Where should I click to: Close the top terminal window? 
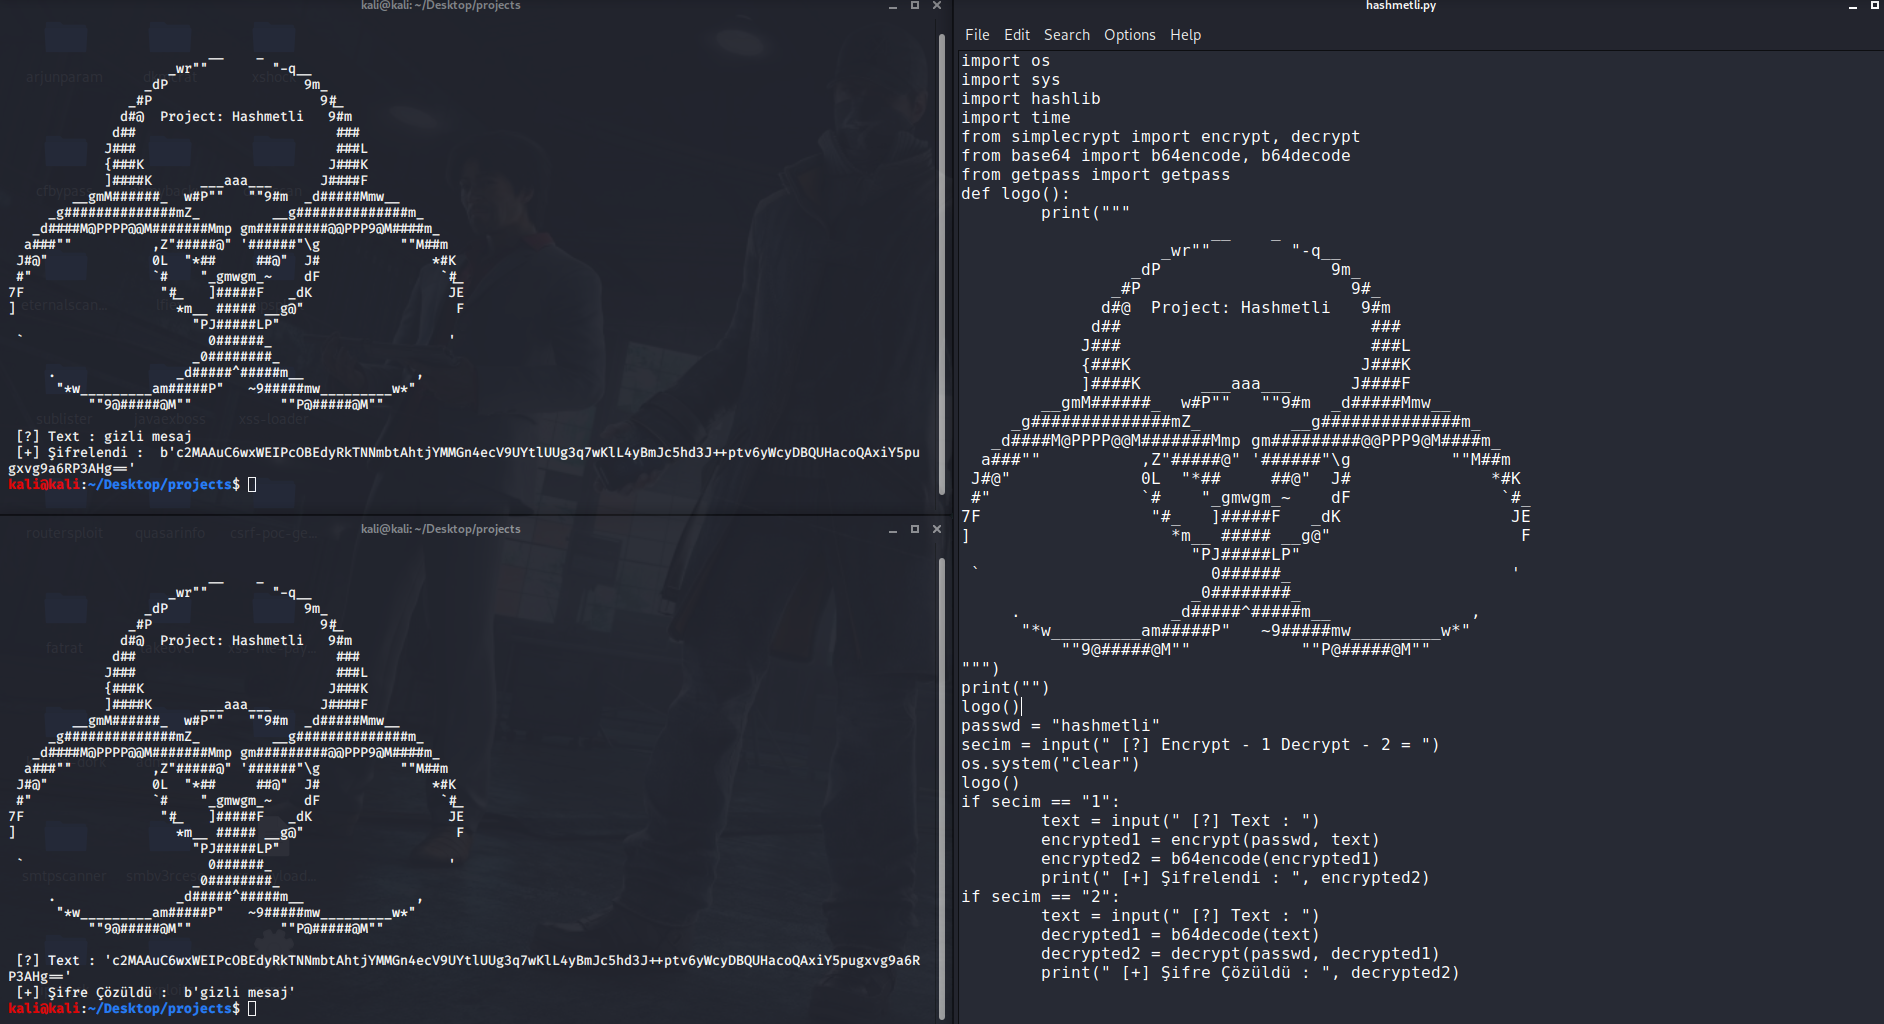pos(937,6)
